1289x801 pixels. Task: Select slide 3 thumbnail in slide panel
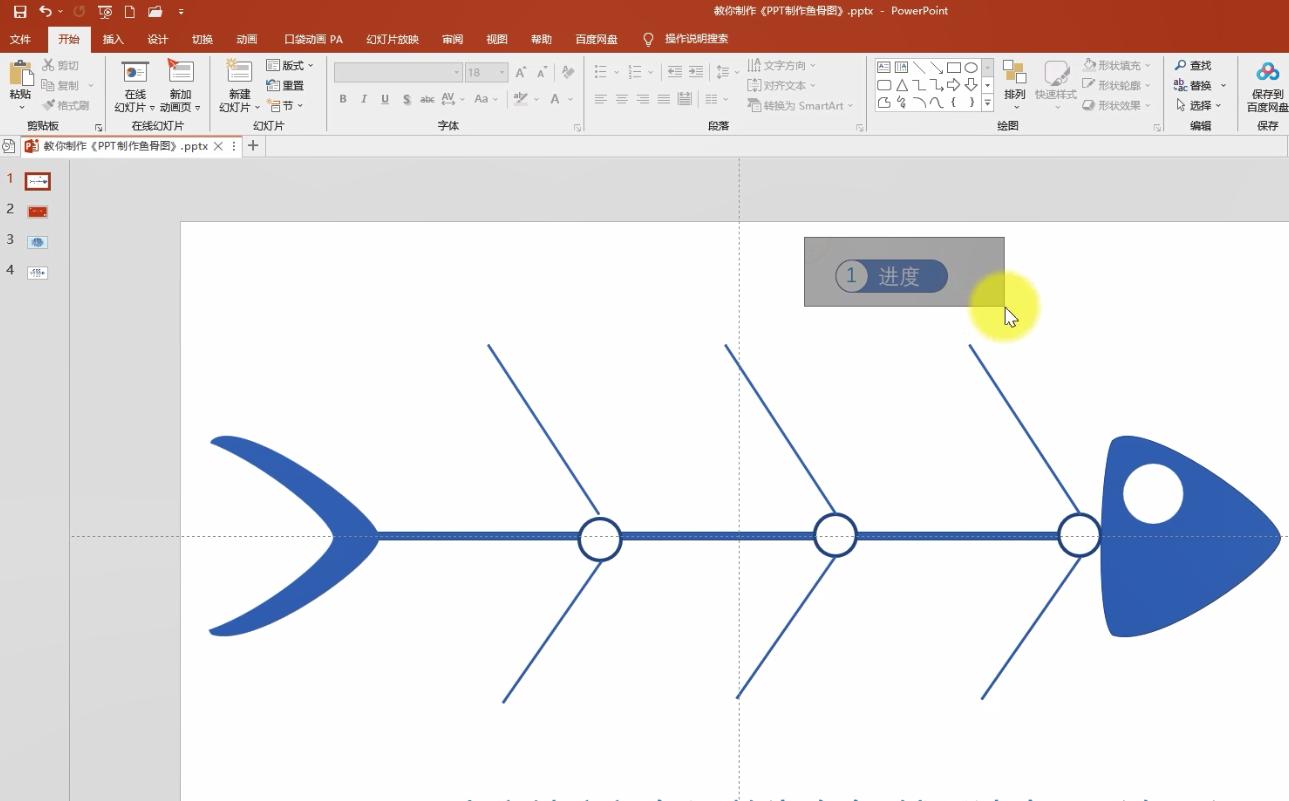(x=37, y=242)
